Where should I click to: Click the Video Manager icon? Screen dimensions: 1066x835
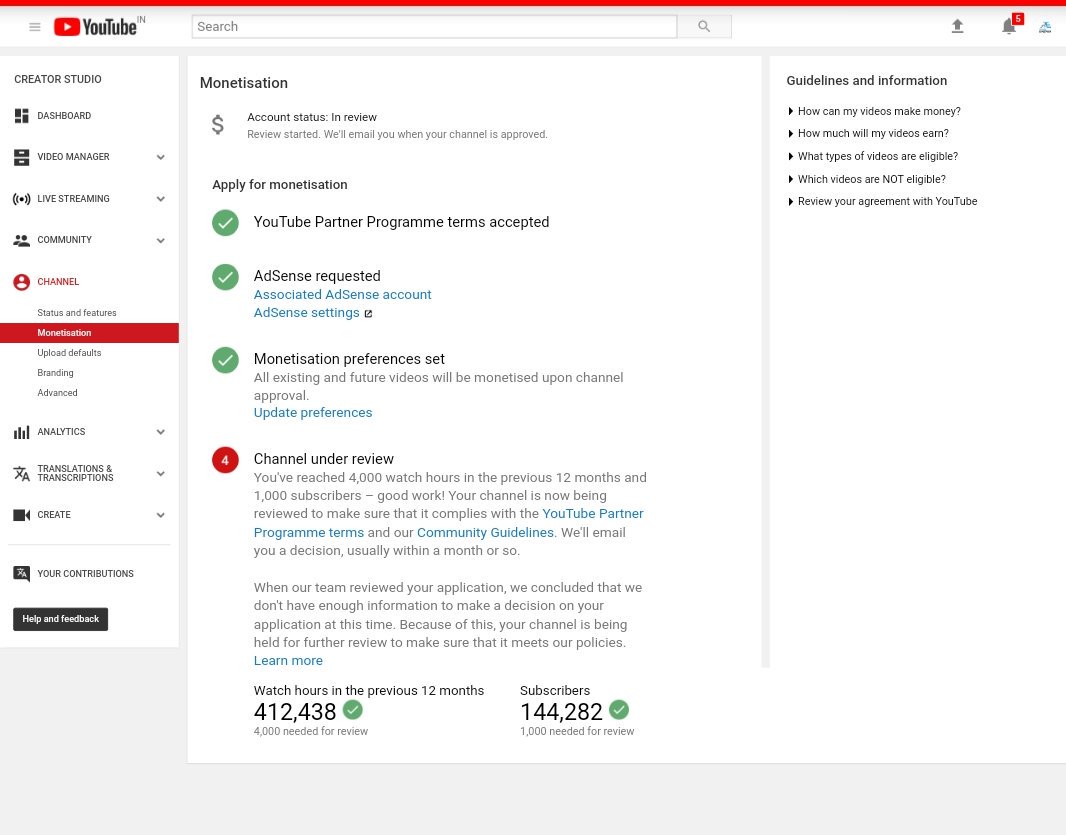(22, 157)
